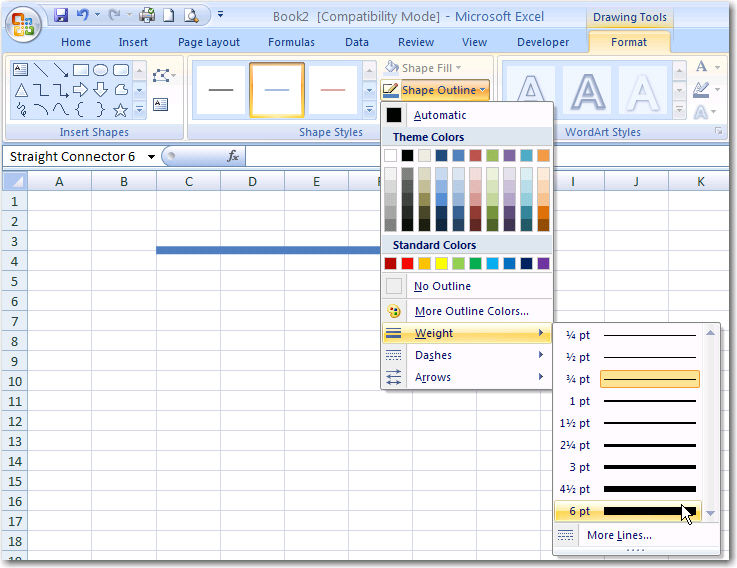Image resolution: width=737 pixels, height=568 pixels.
Task: Open the Weight submenu
Action: 466,333
